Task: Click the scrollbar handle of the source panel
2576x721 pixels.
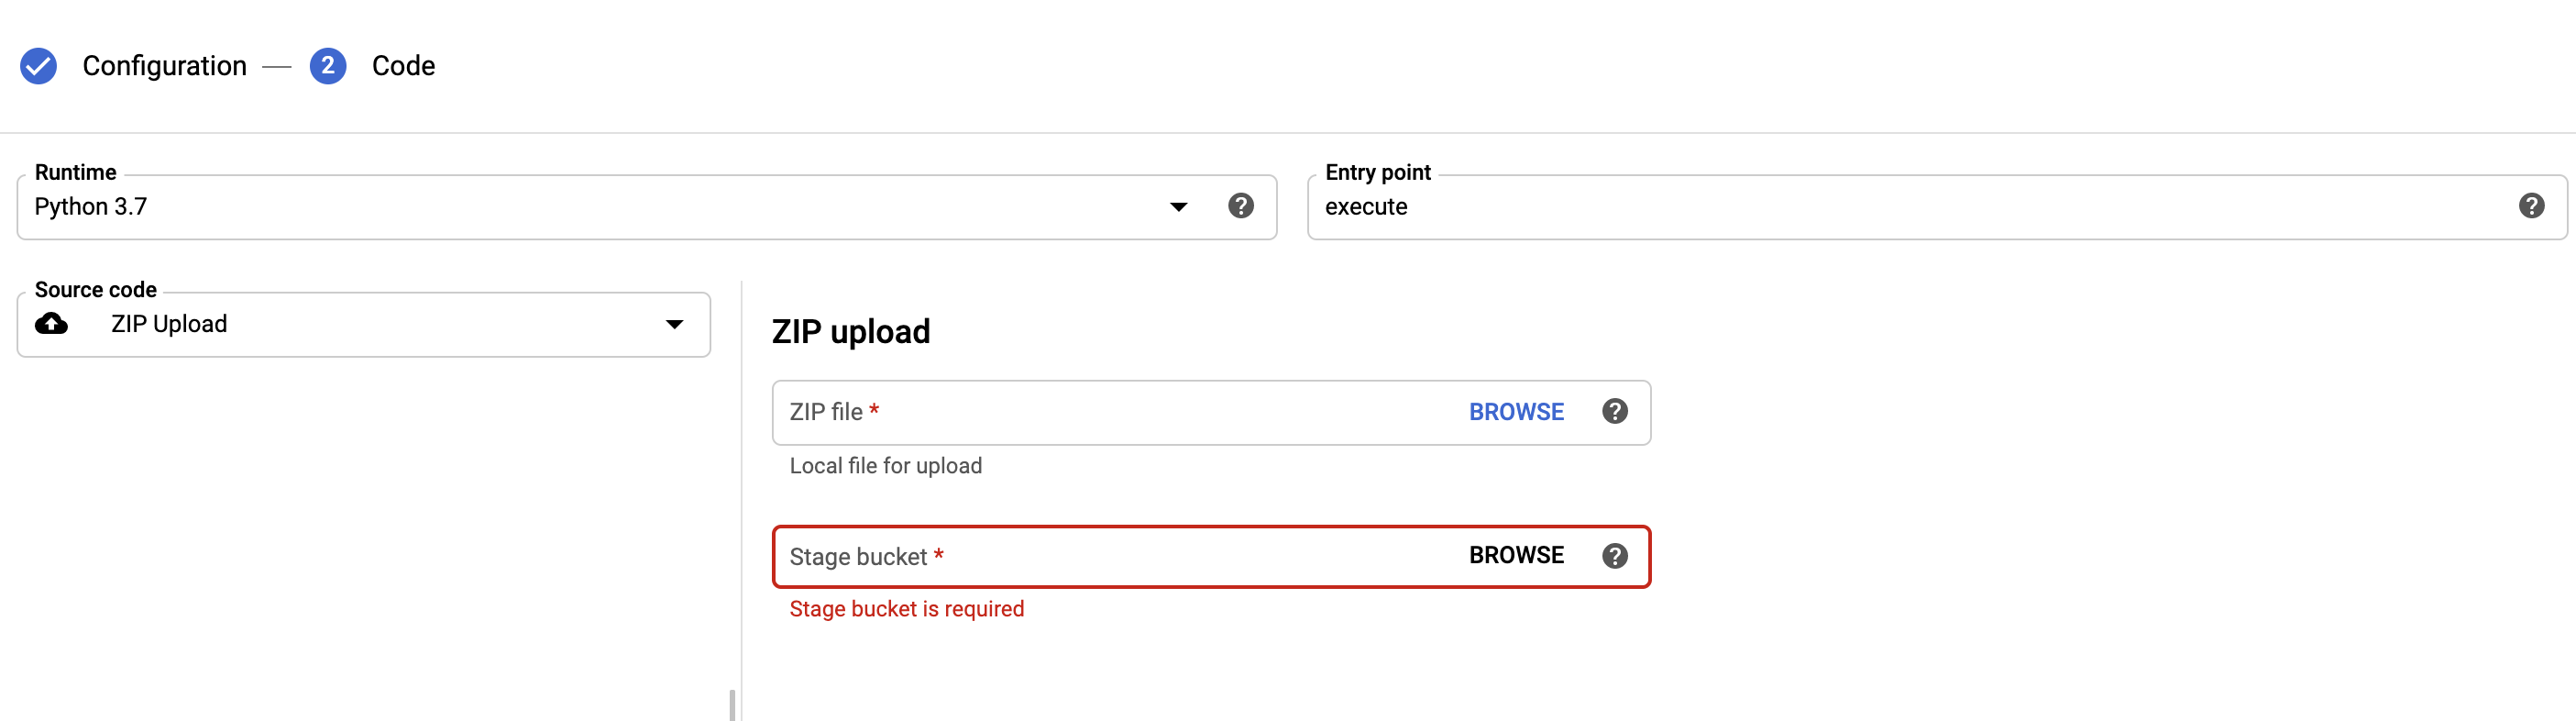Action: pos(732,705)
